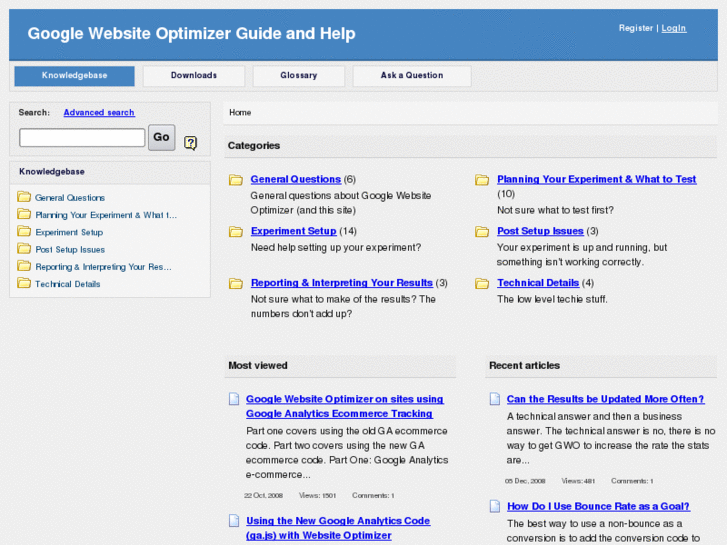Click folder icon next to Reporting & Interpreting Your Results (3)
This screenshot has width=727, height=545.
[x=236, y=283]
